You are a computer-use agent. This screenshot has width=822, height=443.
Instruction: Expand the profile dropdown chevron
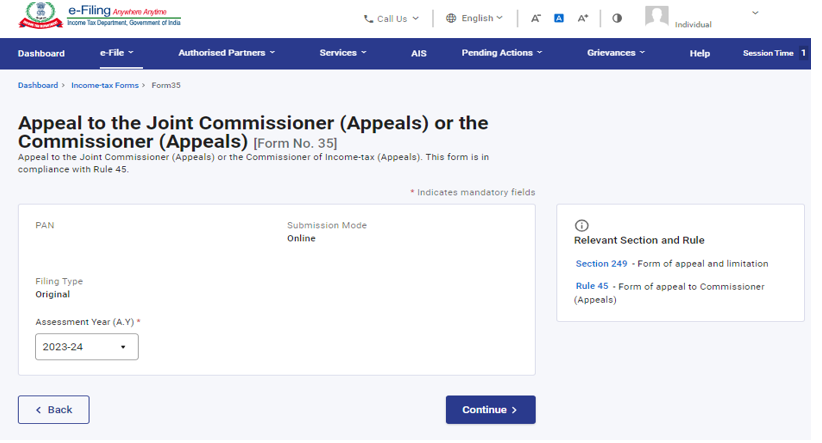tap(754, 13)
